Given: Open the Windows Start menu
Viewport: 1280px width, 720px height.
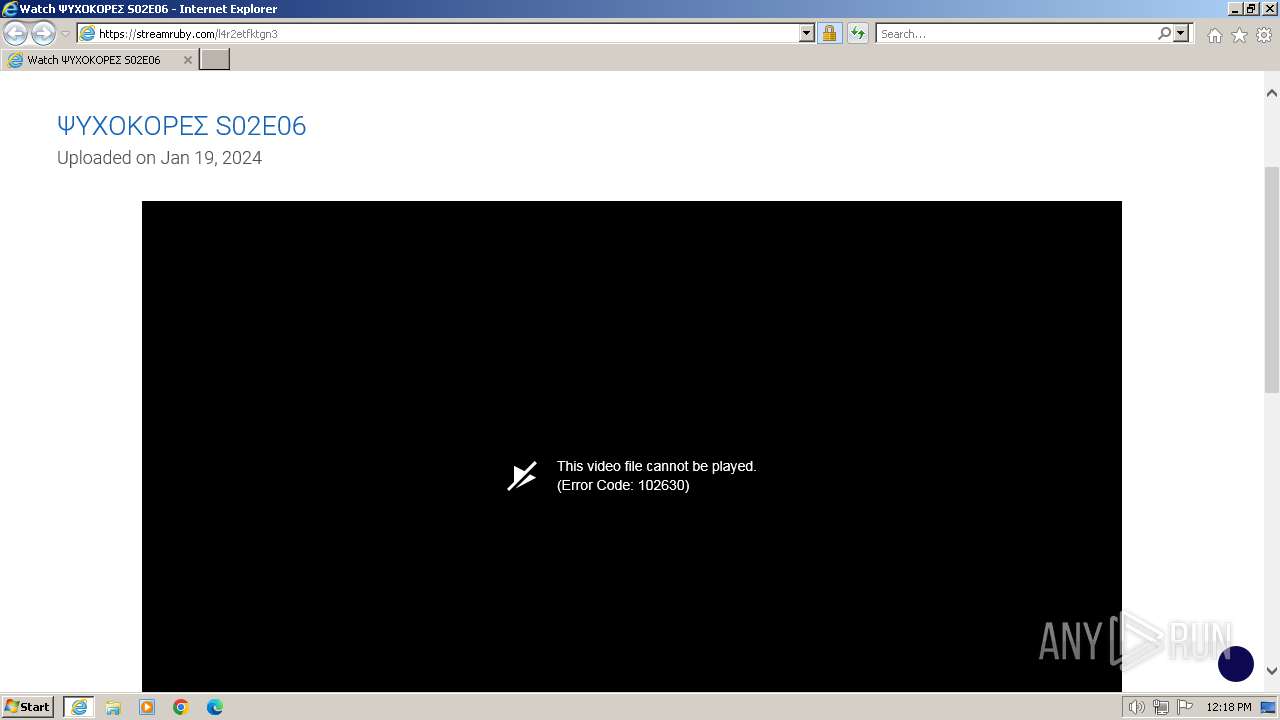Looking at the screenshot, I should [x=28, y=707].
